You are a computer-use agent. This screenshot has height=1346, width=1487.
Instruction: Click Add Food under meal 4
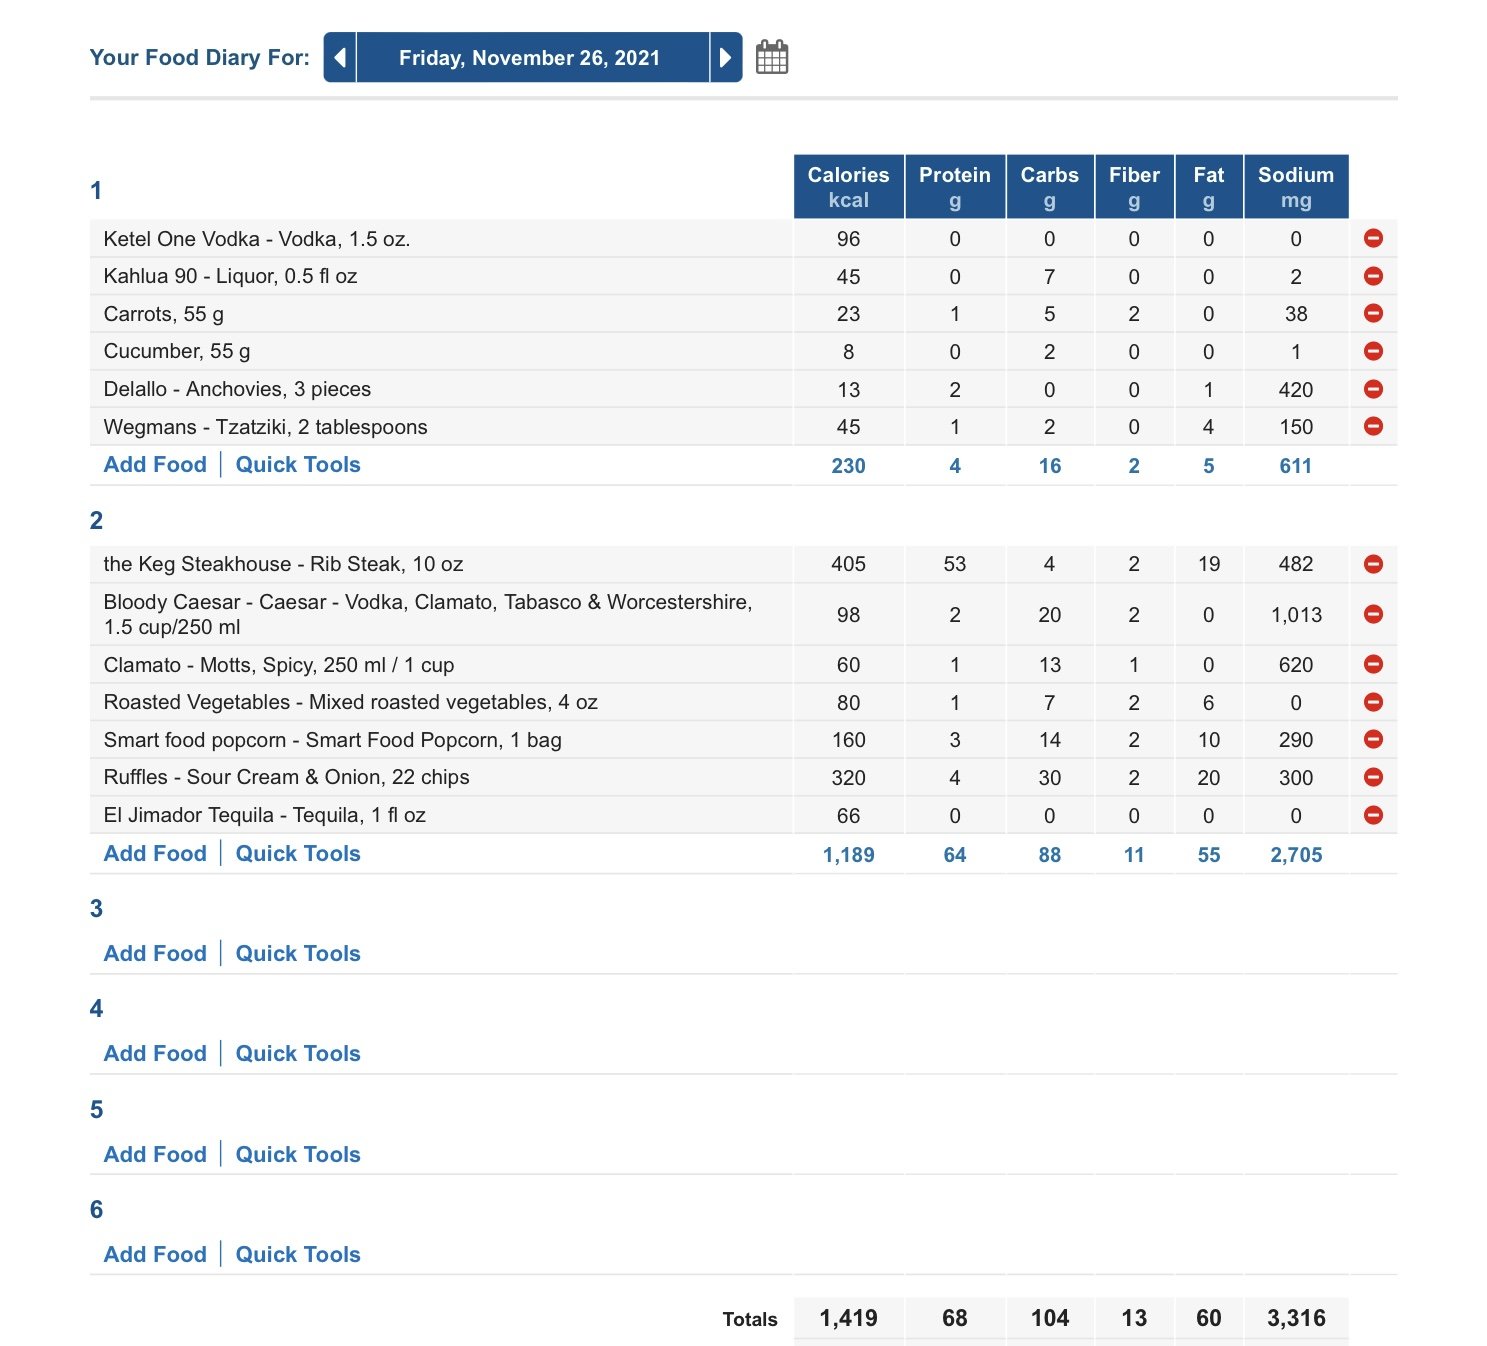coord(155,1053)
